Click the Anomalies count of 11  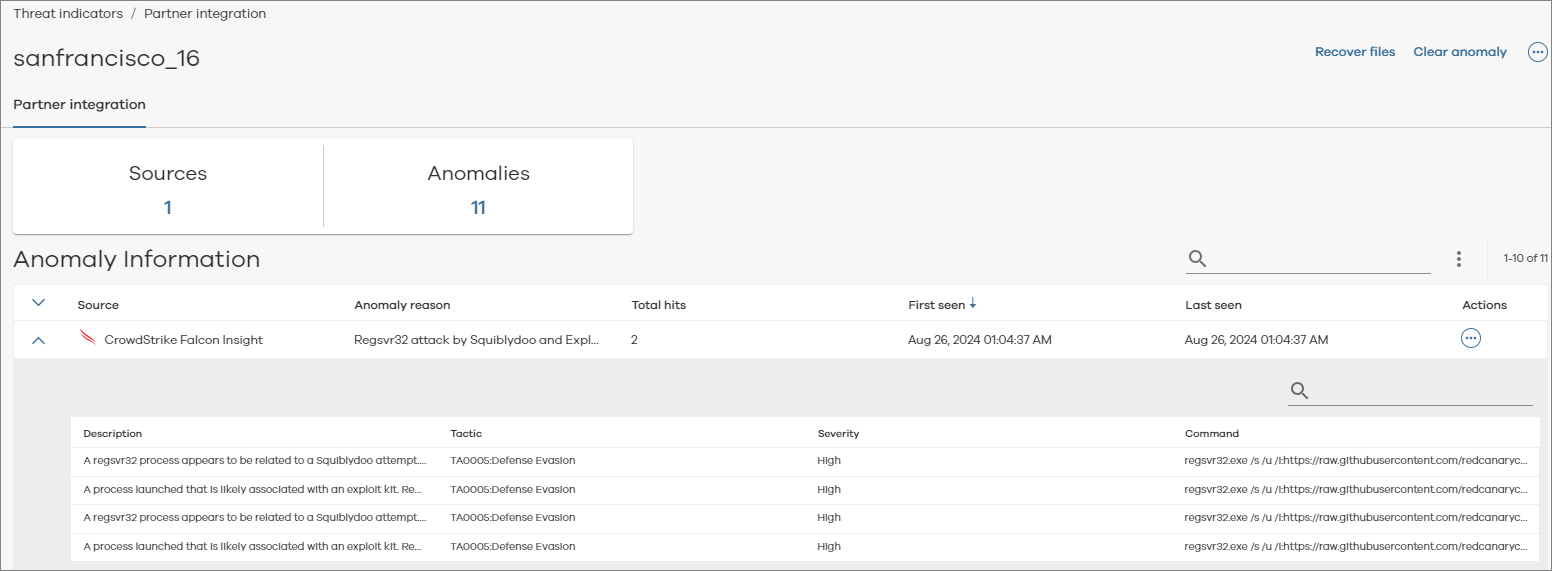click(x=478, y=208)
